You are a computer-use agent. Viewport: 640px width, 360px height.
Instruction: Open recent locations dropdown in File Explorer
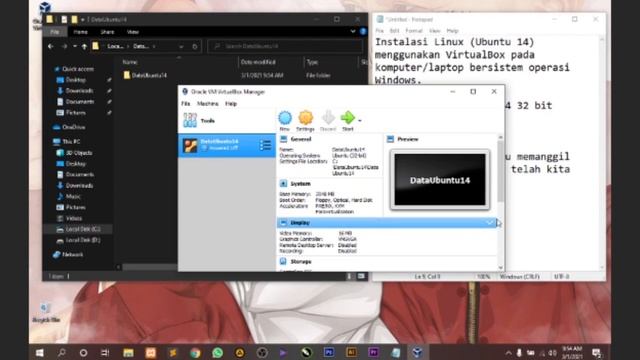coord(75,47)
